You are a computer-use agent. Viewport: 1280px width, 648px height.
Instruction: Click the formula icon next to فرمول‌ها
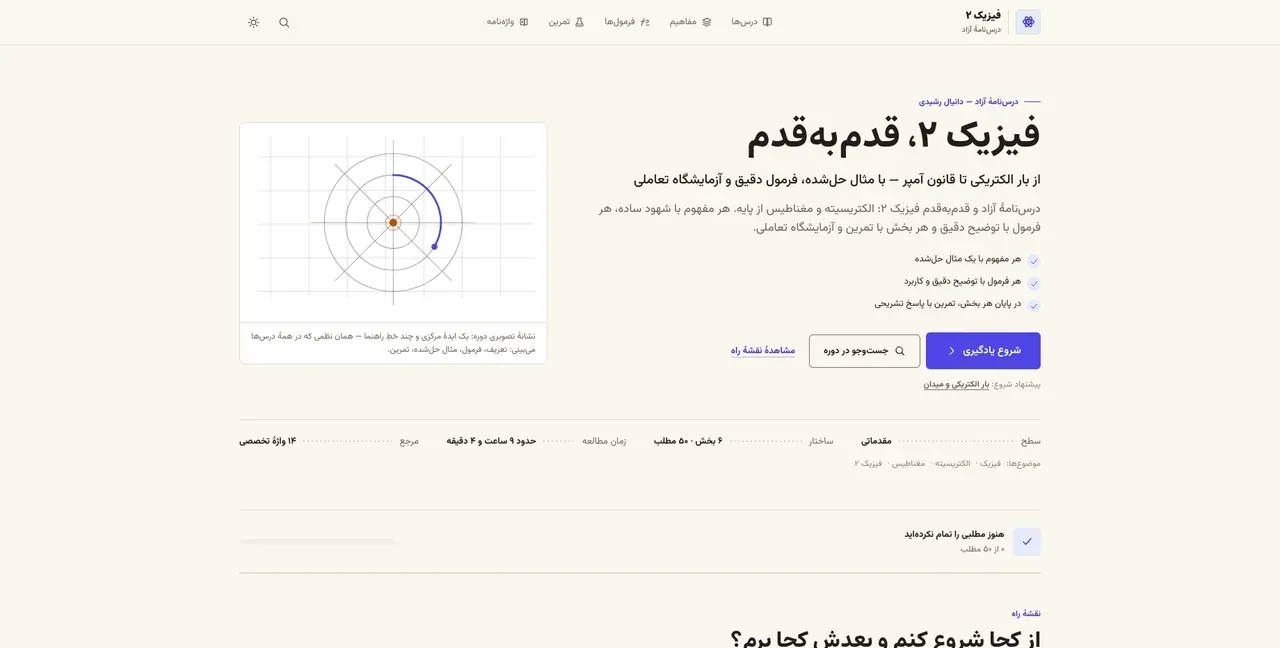pos(645,22)
